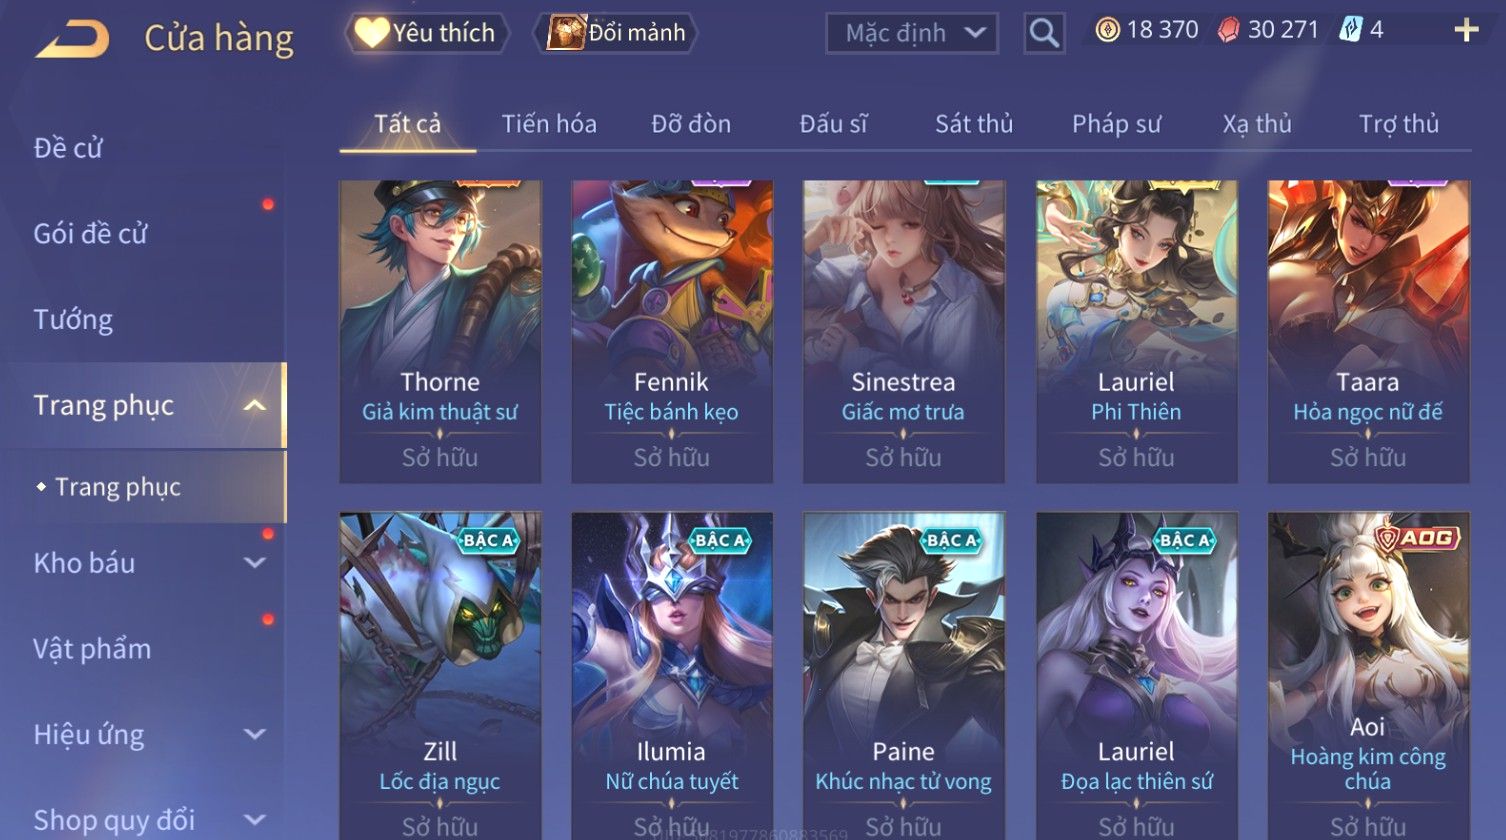Select the Thorne Giả kim thuật sư skin
This screenshot has width=1506, height=840.
tap(440, 331)
